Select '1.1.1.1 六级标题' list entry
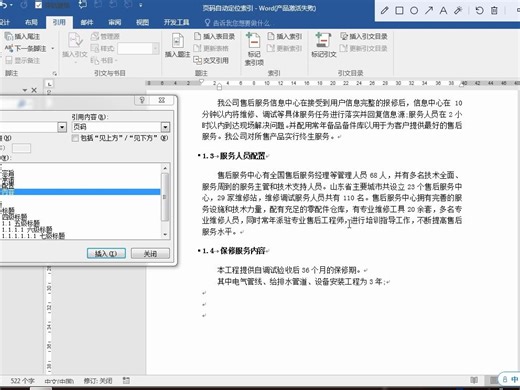The height and width of the screenshot is (390, 520). tap(27, 229)
